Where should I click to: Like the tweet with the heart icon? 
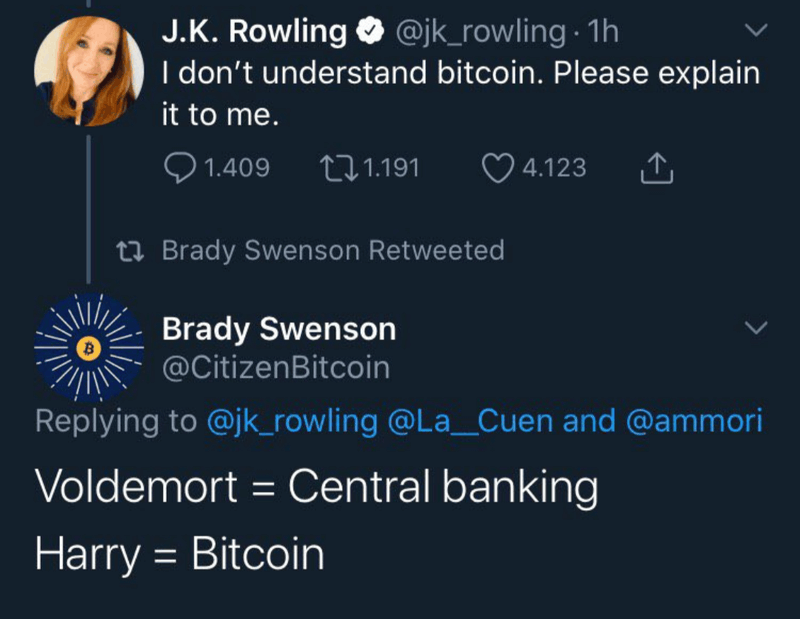point(498,168)
